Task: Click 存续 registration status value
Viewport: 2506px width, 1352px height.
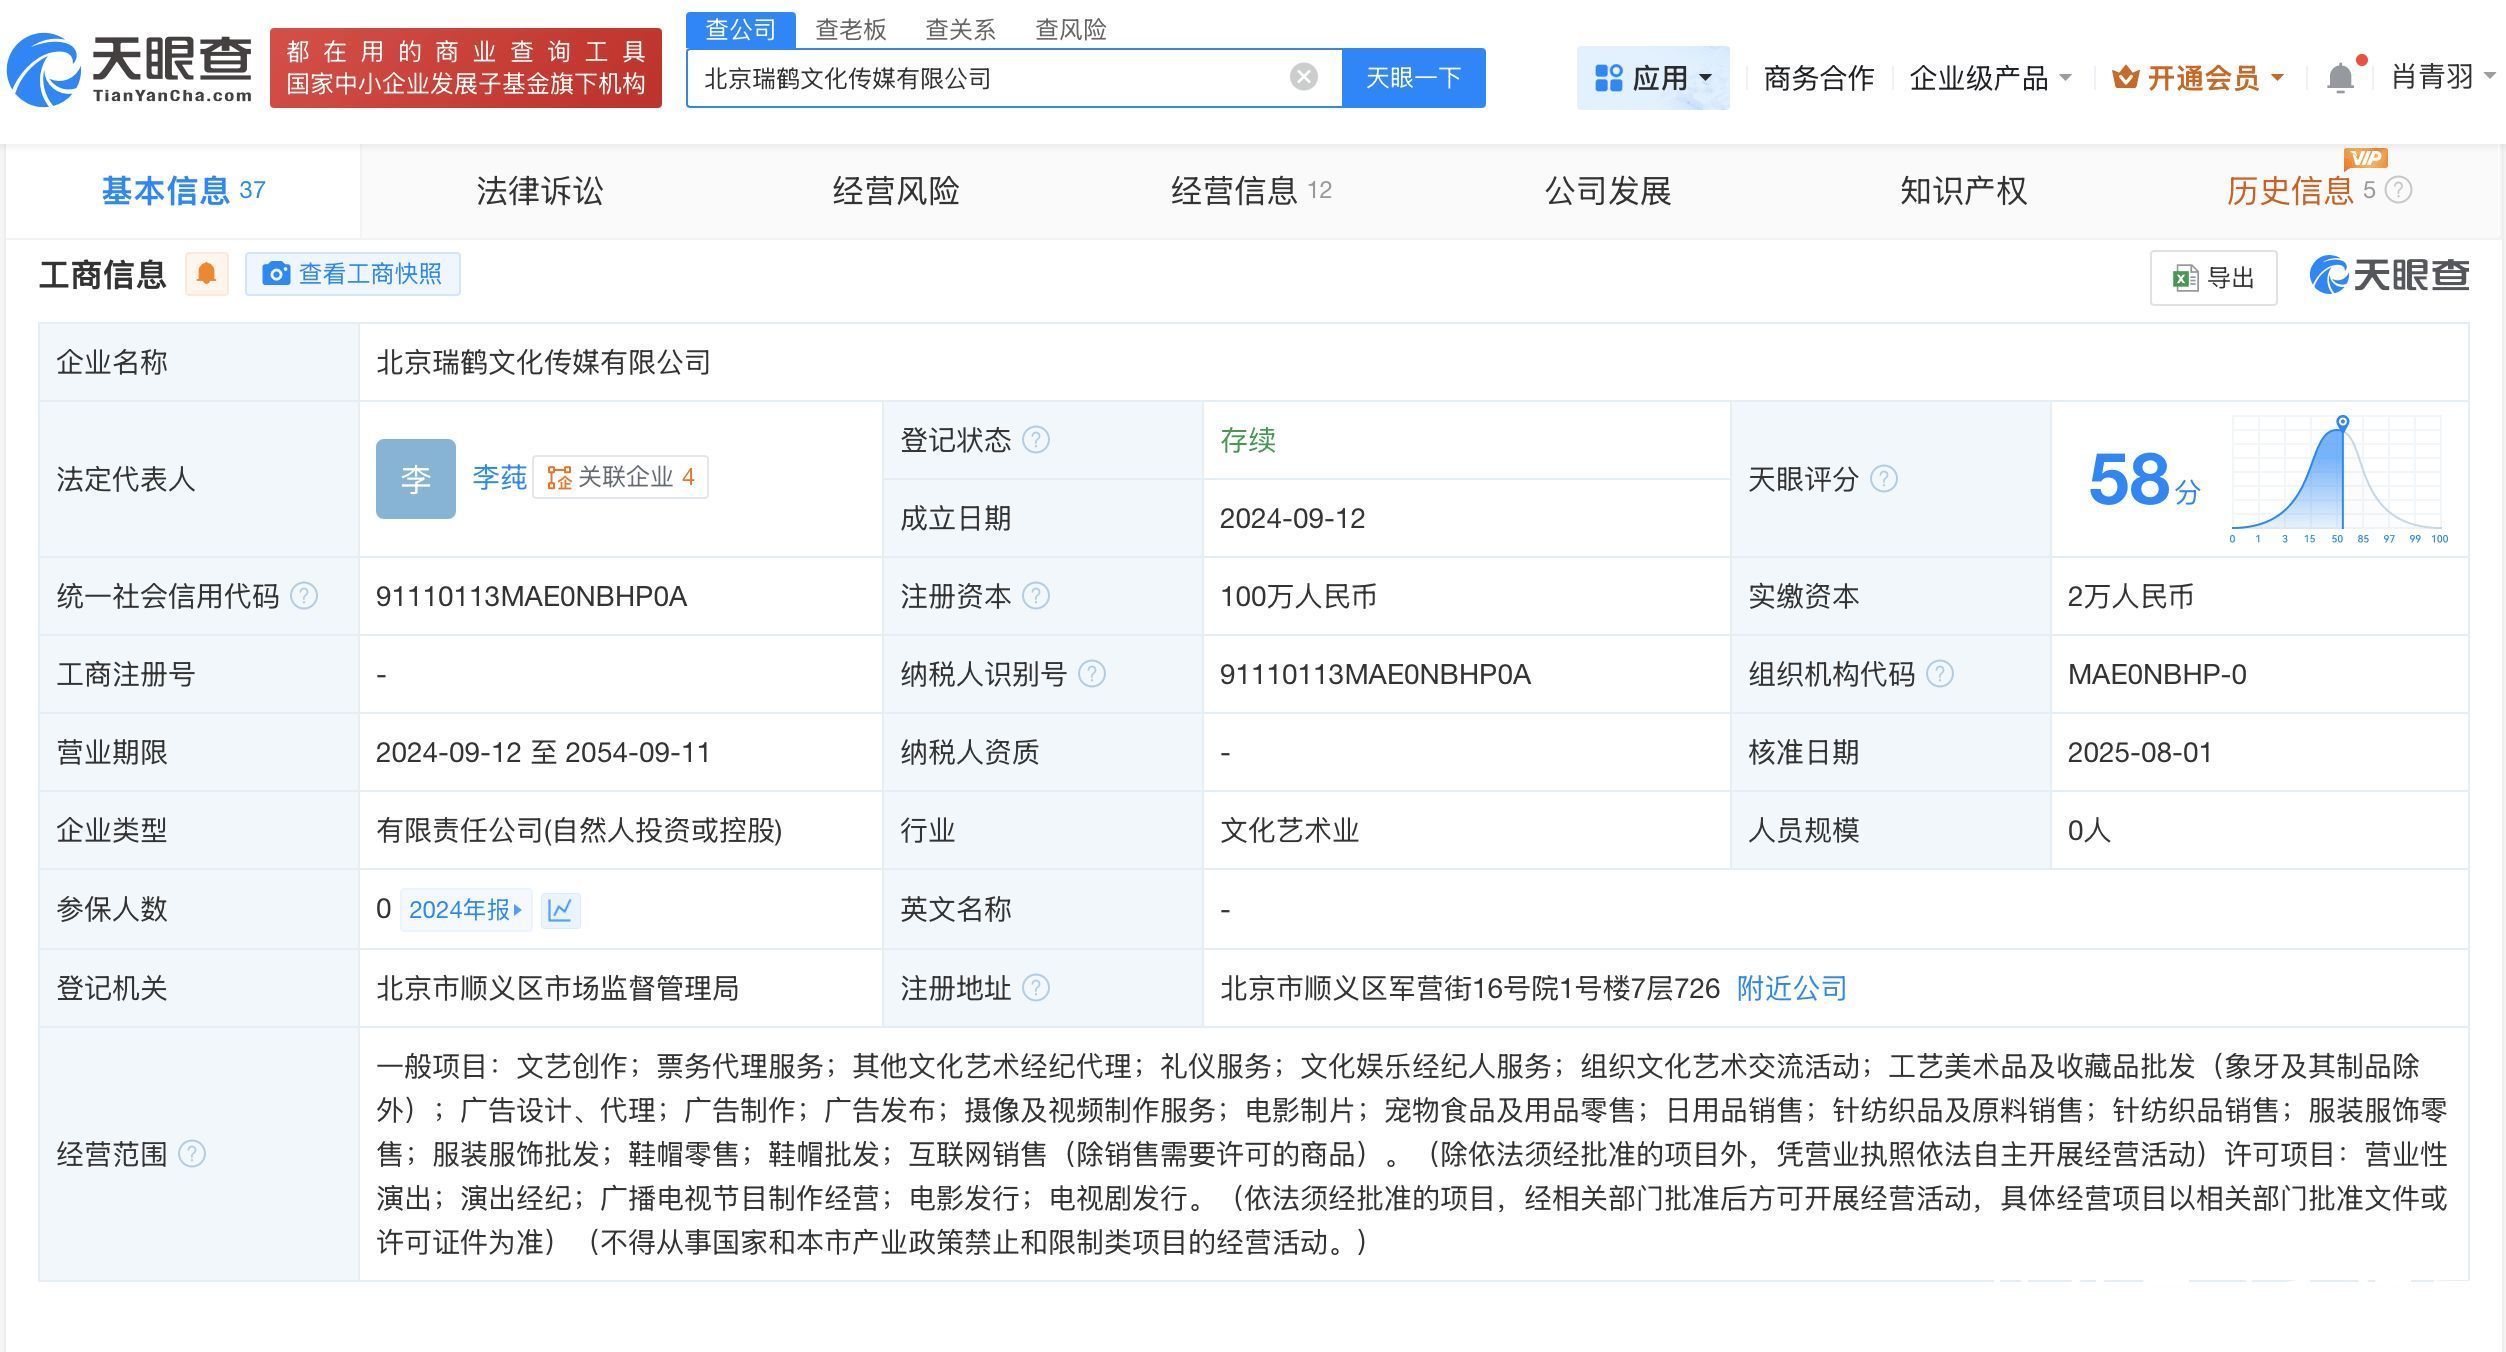Action: (1247, 440)
